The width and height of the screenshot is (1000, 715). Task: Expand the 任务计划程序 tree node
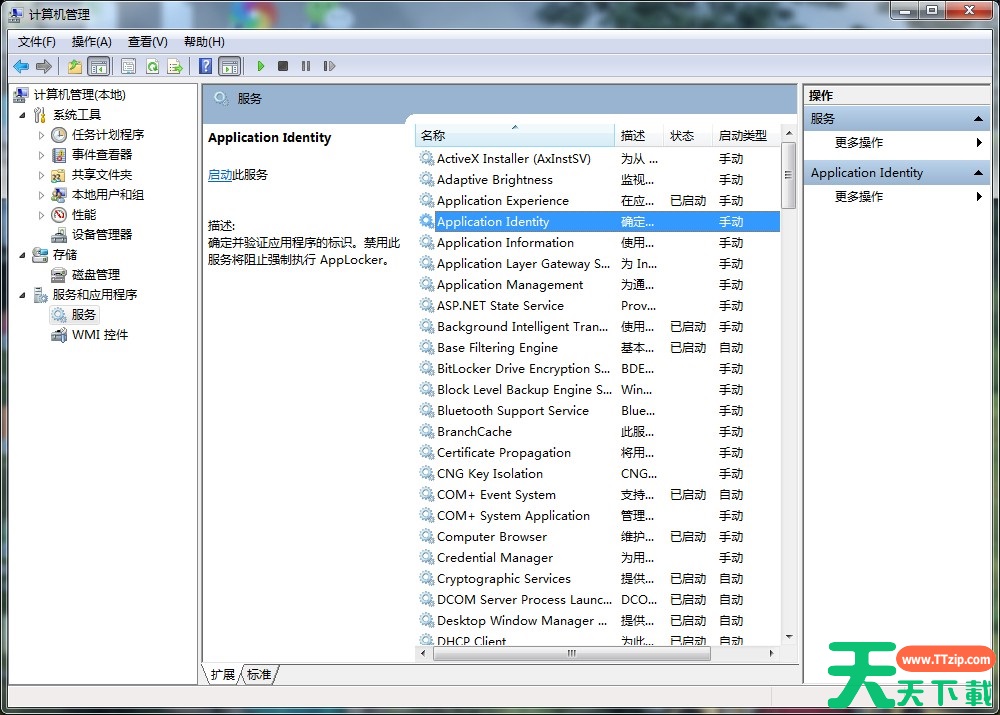42,135
